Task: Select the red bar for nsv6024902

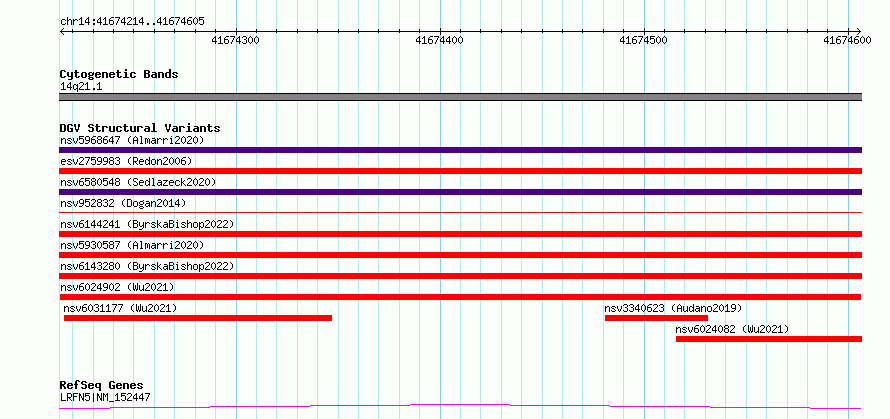Action: (x=460, y=297)
